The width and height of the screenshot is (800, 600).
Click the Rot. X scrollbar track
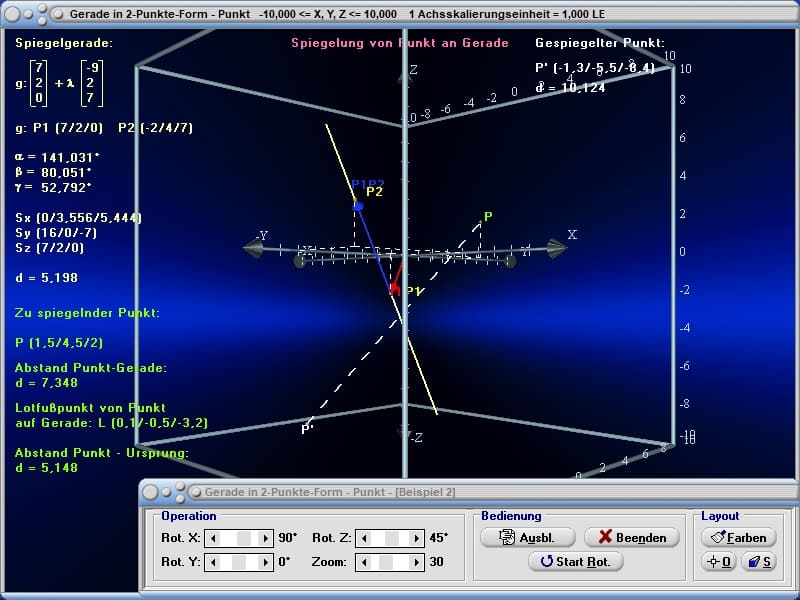pyautogui.click(x=239, y=538)
